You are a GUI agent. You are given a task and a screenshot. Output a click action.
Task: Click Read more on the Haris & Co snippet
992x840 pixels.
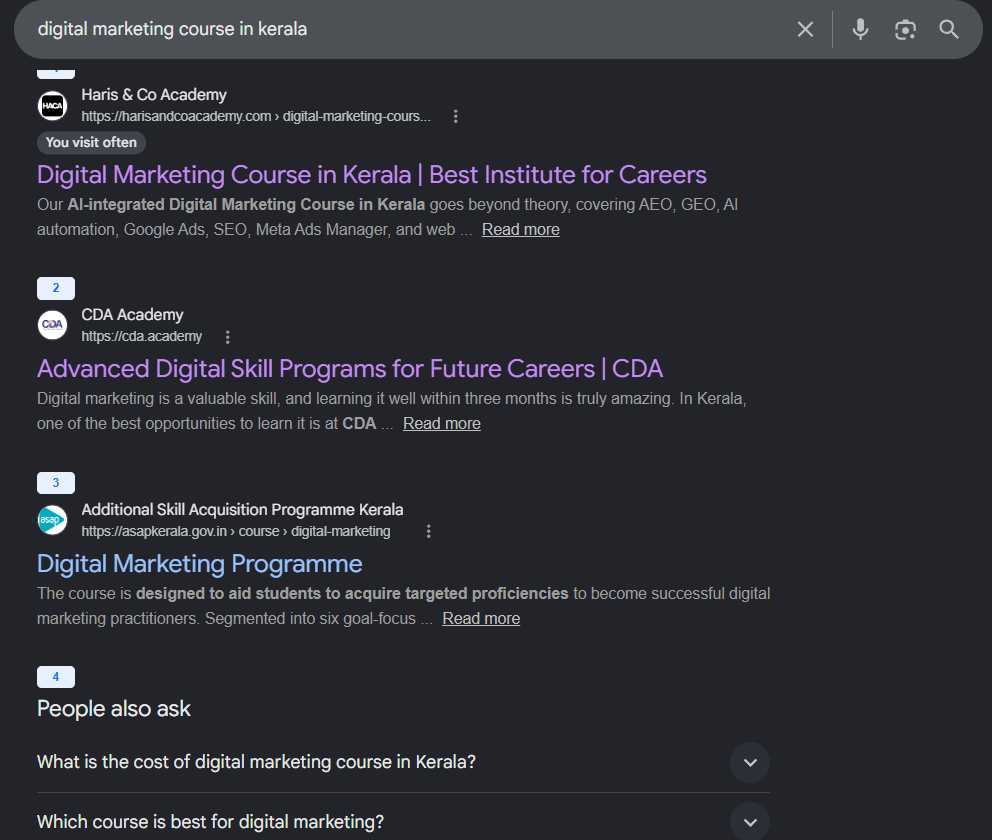(x=521, y=230)
